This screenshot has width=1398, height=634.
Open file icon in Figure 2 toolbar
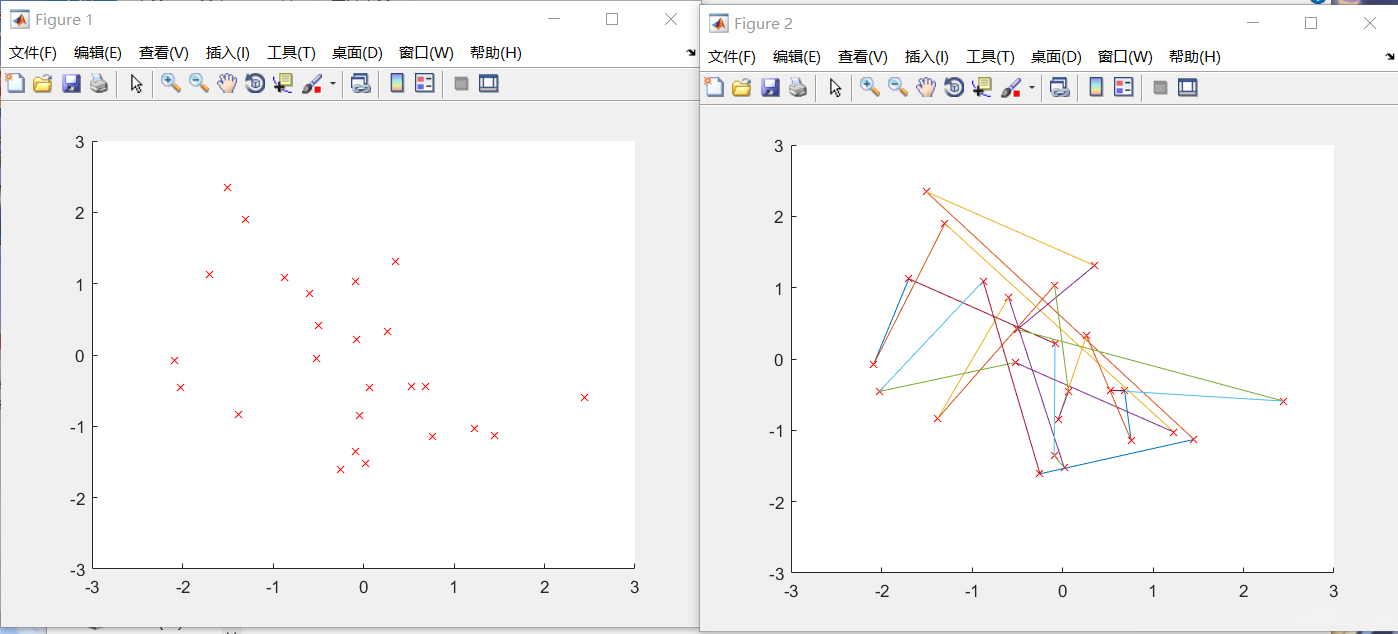pyautogui.click(x=741, y=88)
